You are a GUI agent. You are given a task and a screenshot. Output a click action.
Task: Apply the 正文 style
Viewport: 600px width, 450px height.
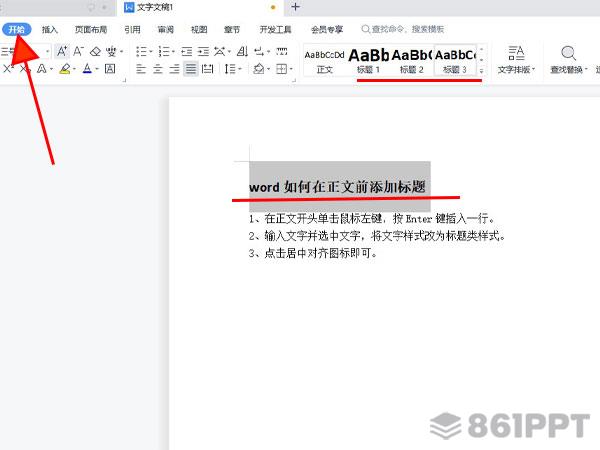click(324, 61)
